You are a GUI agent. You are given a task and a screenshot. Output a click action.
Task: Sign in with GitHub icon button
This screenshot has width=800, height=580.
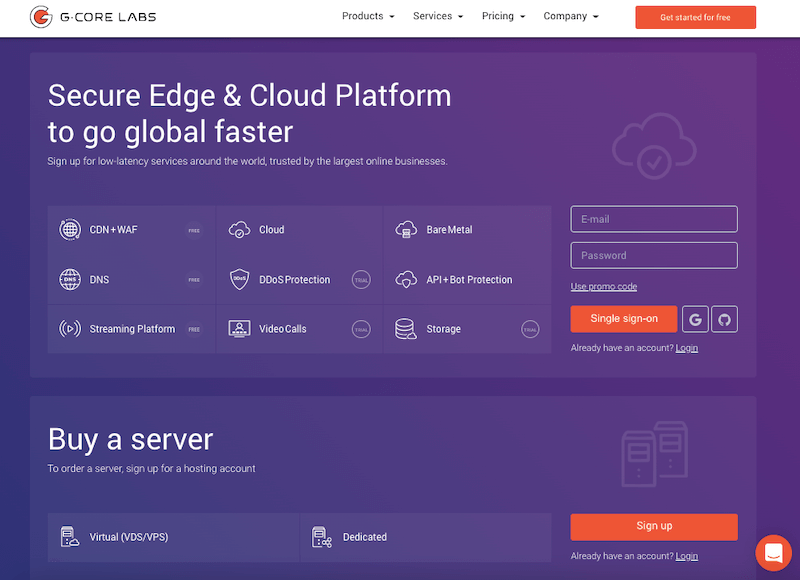tap(724, 319)
